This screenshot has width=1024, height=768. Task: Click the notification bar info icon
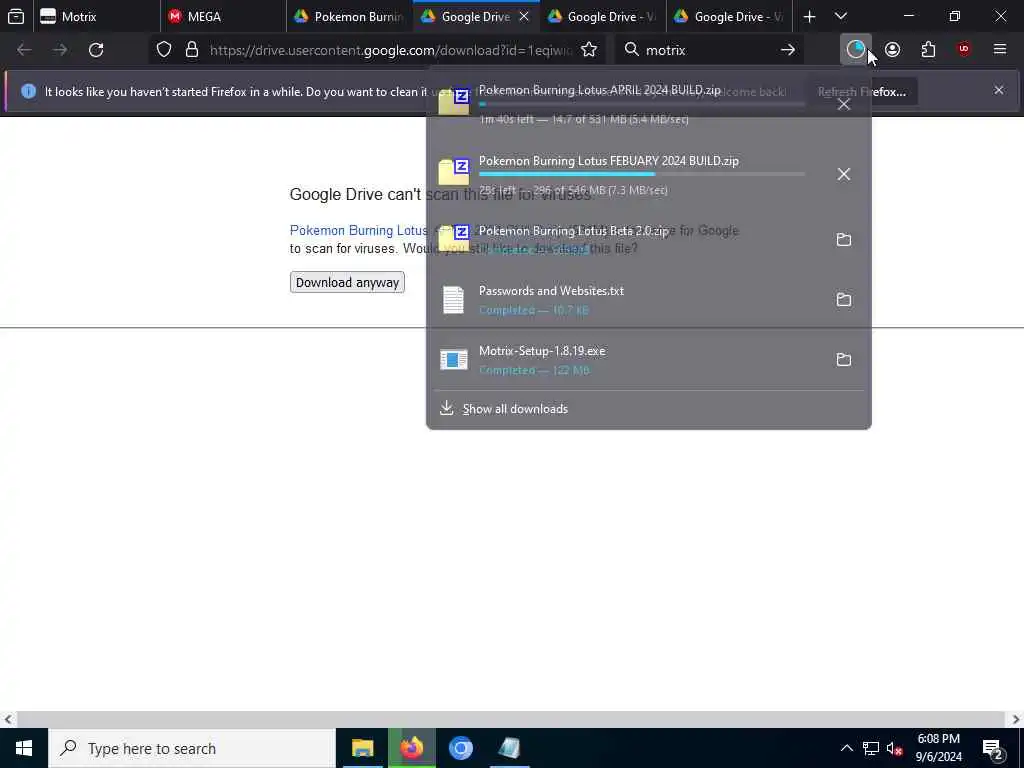click(x=28, y=91)
